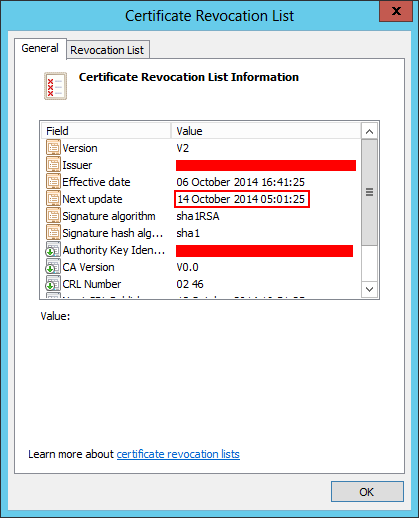419x518 pixels.
Task: Close the Certificate Revocation List dialog
Action: tap(396, 11)
